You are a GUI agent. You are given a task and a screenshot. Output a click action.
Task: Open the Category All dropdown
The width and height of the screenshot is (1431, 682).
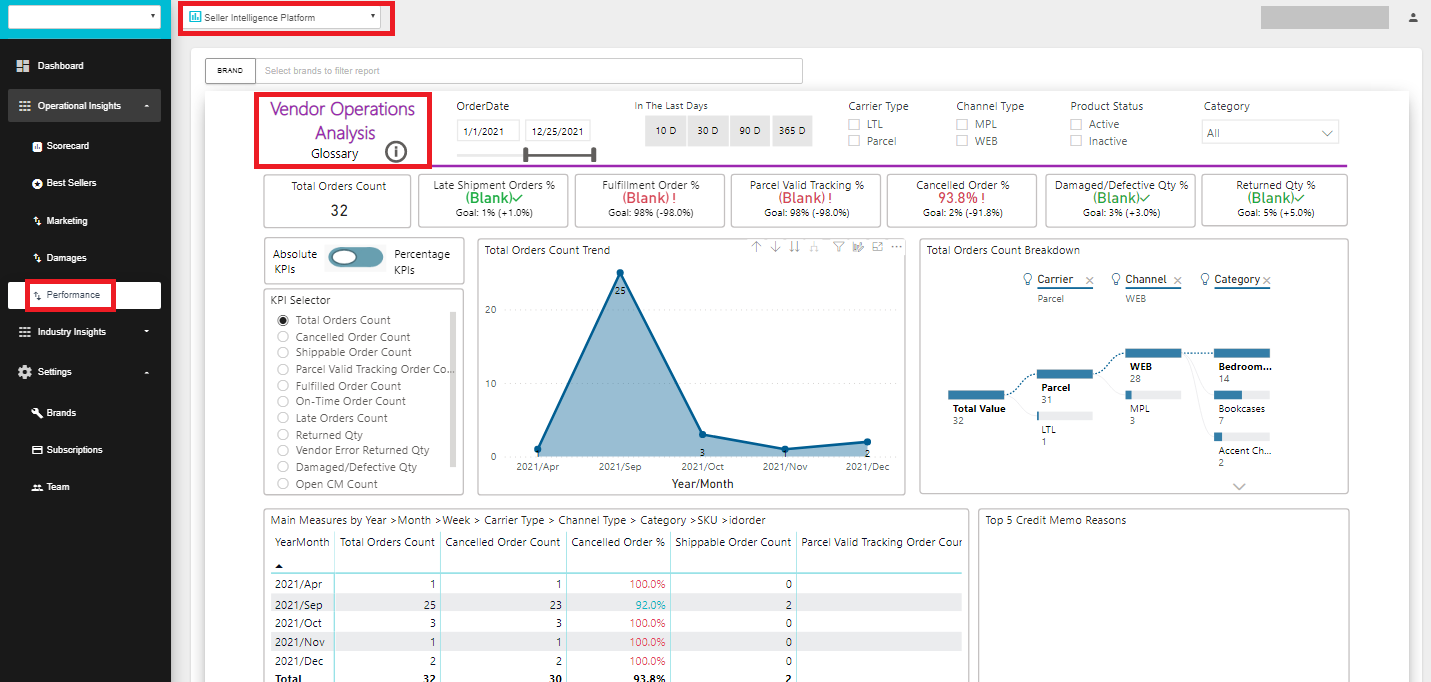1270,132
